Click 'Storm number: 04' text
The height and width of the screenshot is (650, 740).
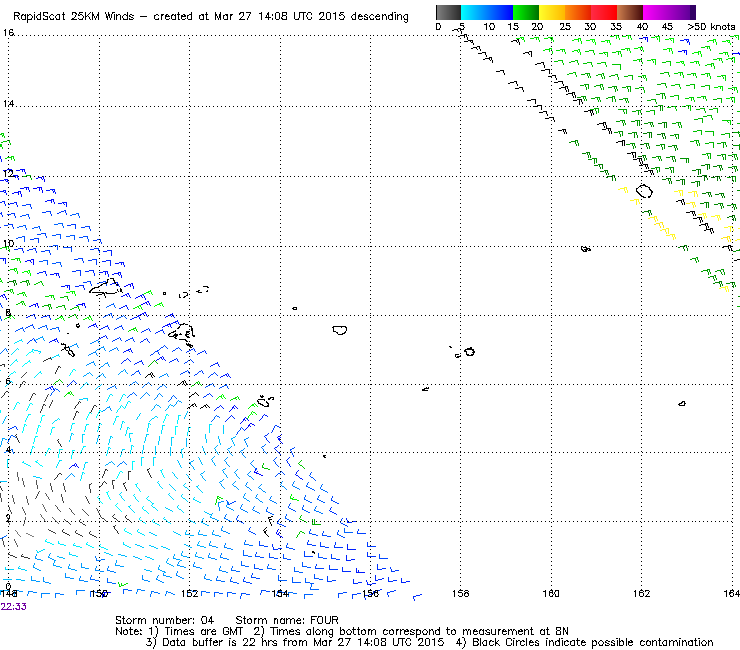click(x=165, y=620)
